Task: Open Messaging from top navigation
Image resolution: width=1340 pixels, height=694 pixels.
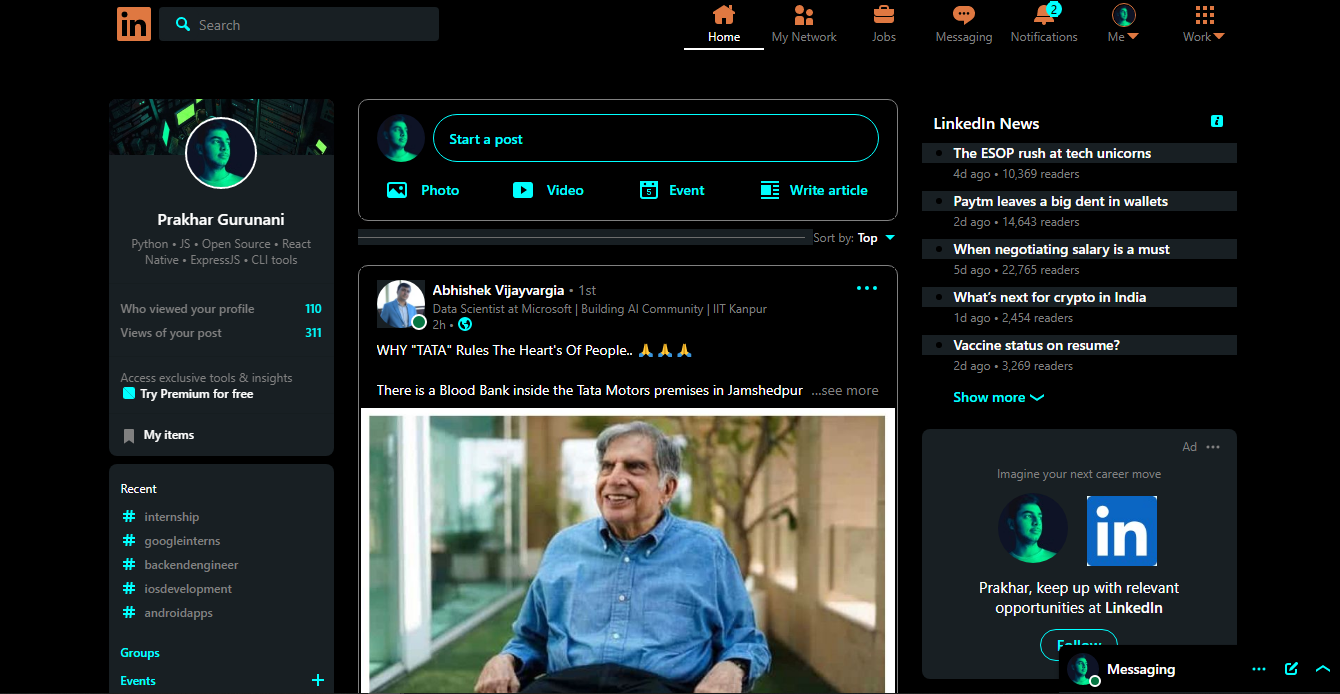Action: (964, 25)
